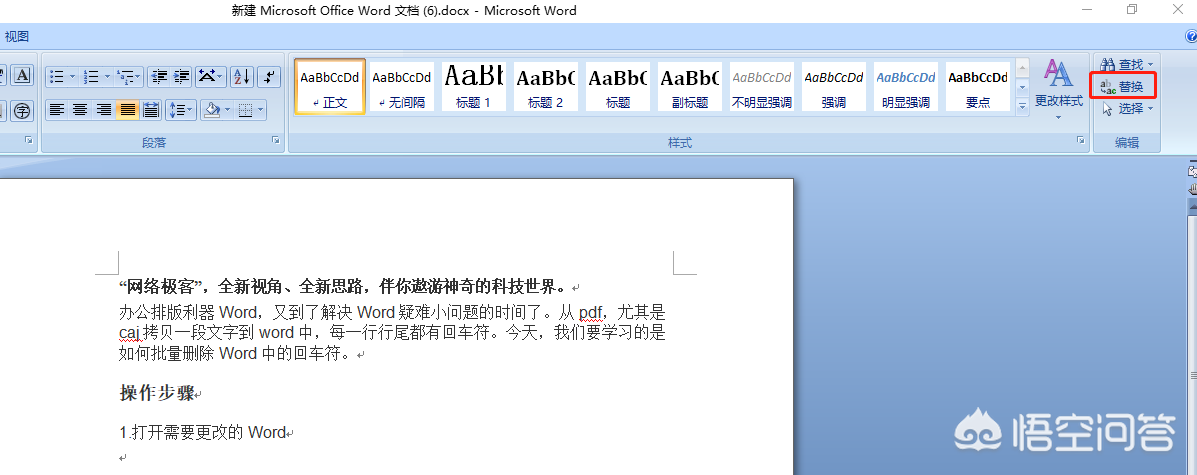Image resolution: width=1197 pixels, height=475 pixels.
Task: Toggle show/hide paragraph marks
Action: (269, 76)
